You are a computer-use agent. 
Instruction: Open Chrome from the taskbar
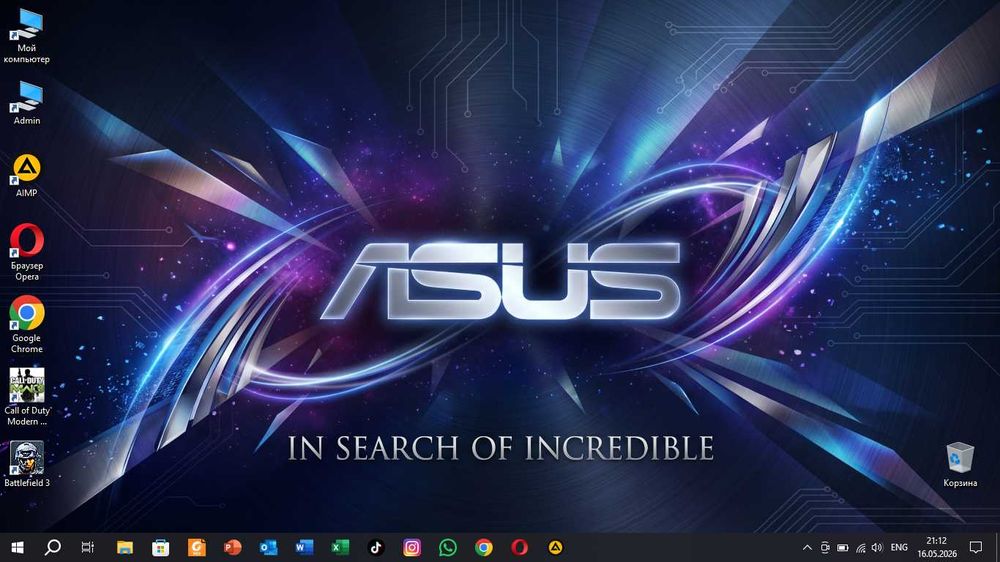click(x=483, y=547)
